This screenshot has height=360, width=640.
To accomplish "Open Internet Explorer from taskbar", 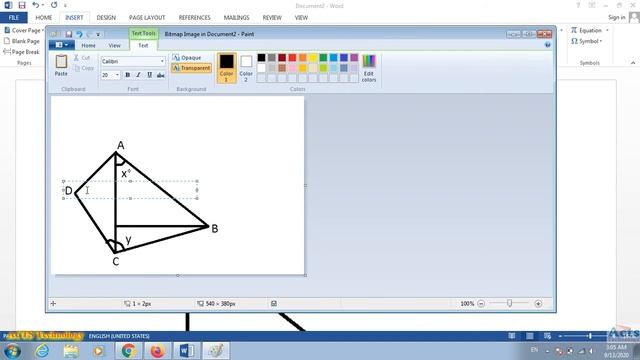I will click(42, 351).
